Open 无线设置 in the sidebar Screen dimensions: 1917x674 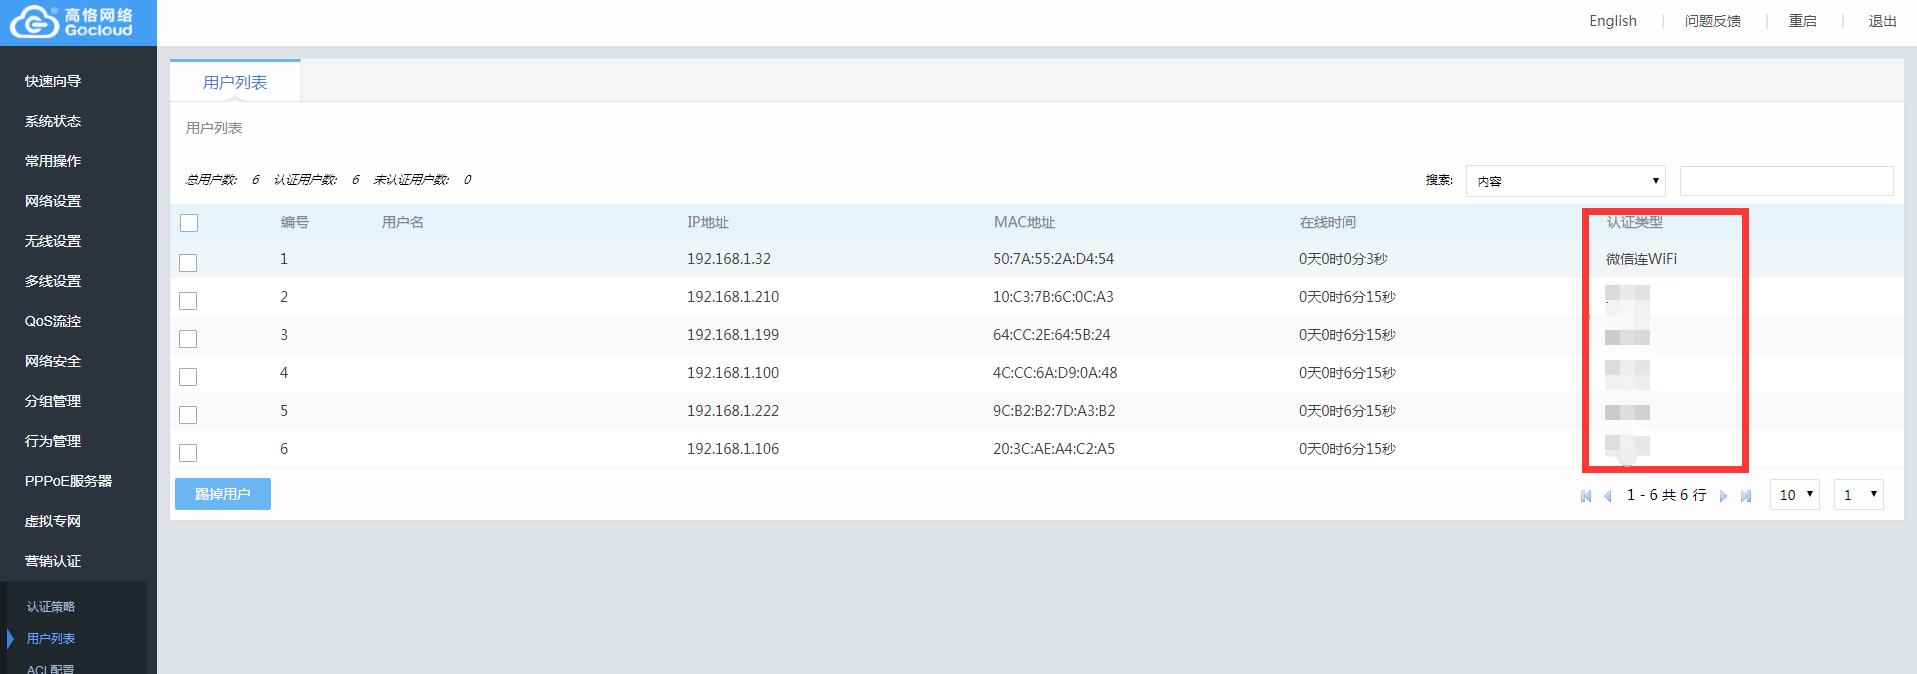click(53, 241)
